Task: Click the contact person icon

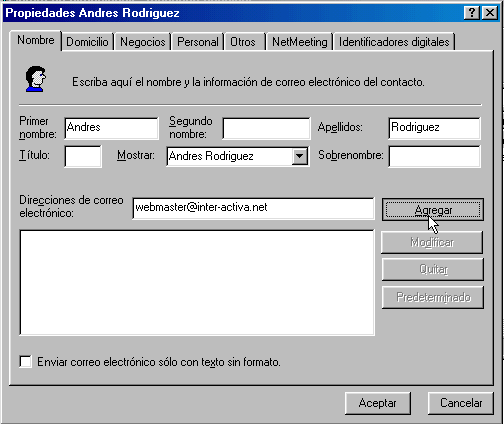Action: pos(36,79)
